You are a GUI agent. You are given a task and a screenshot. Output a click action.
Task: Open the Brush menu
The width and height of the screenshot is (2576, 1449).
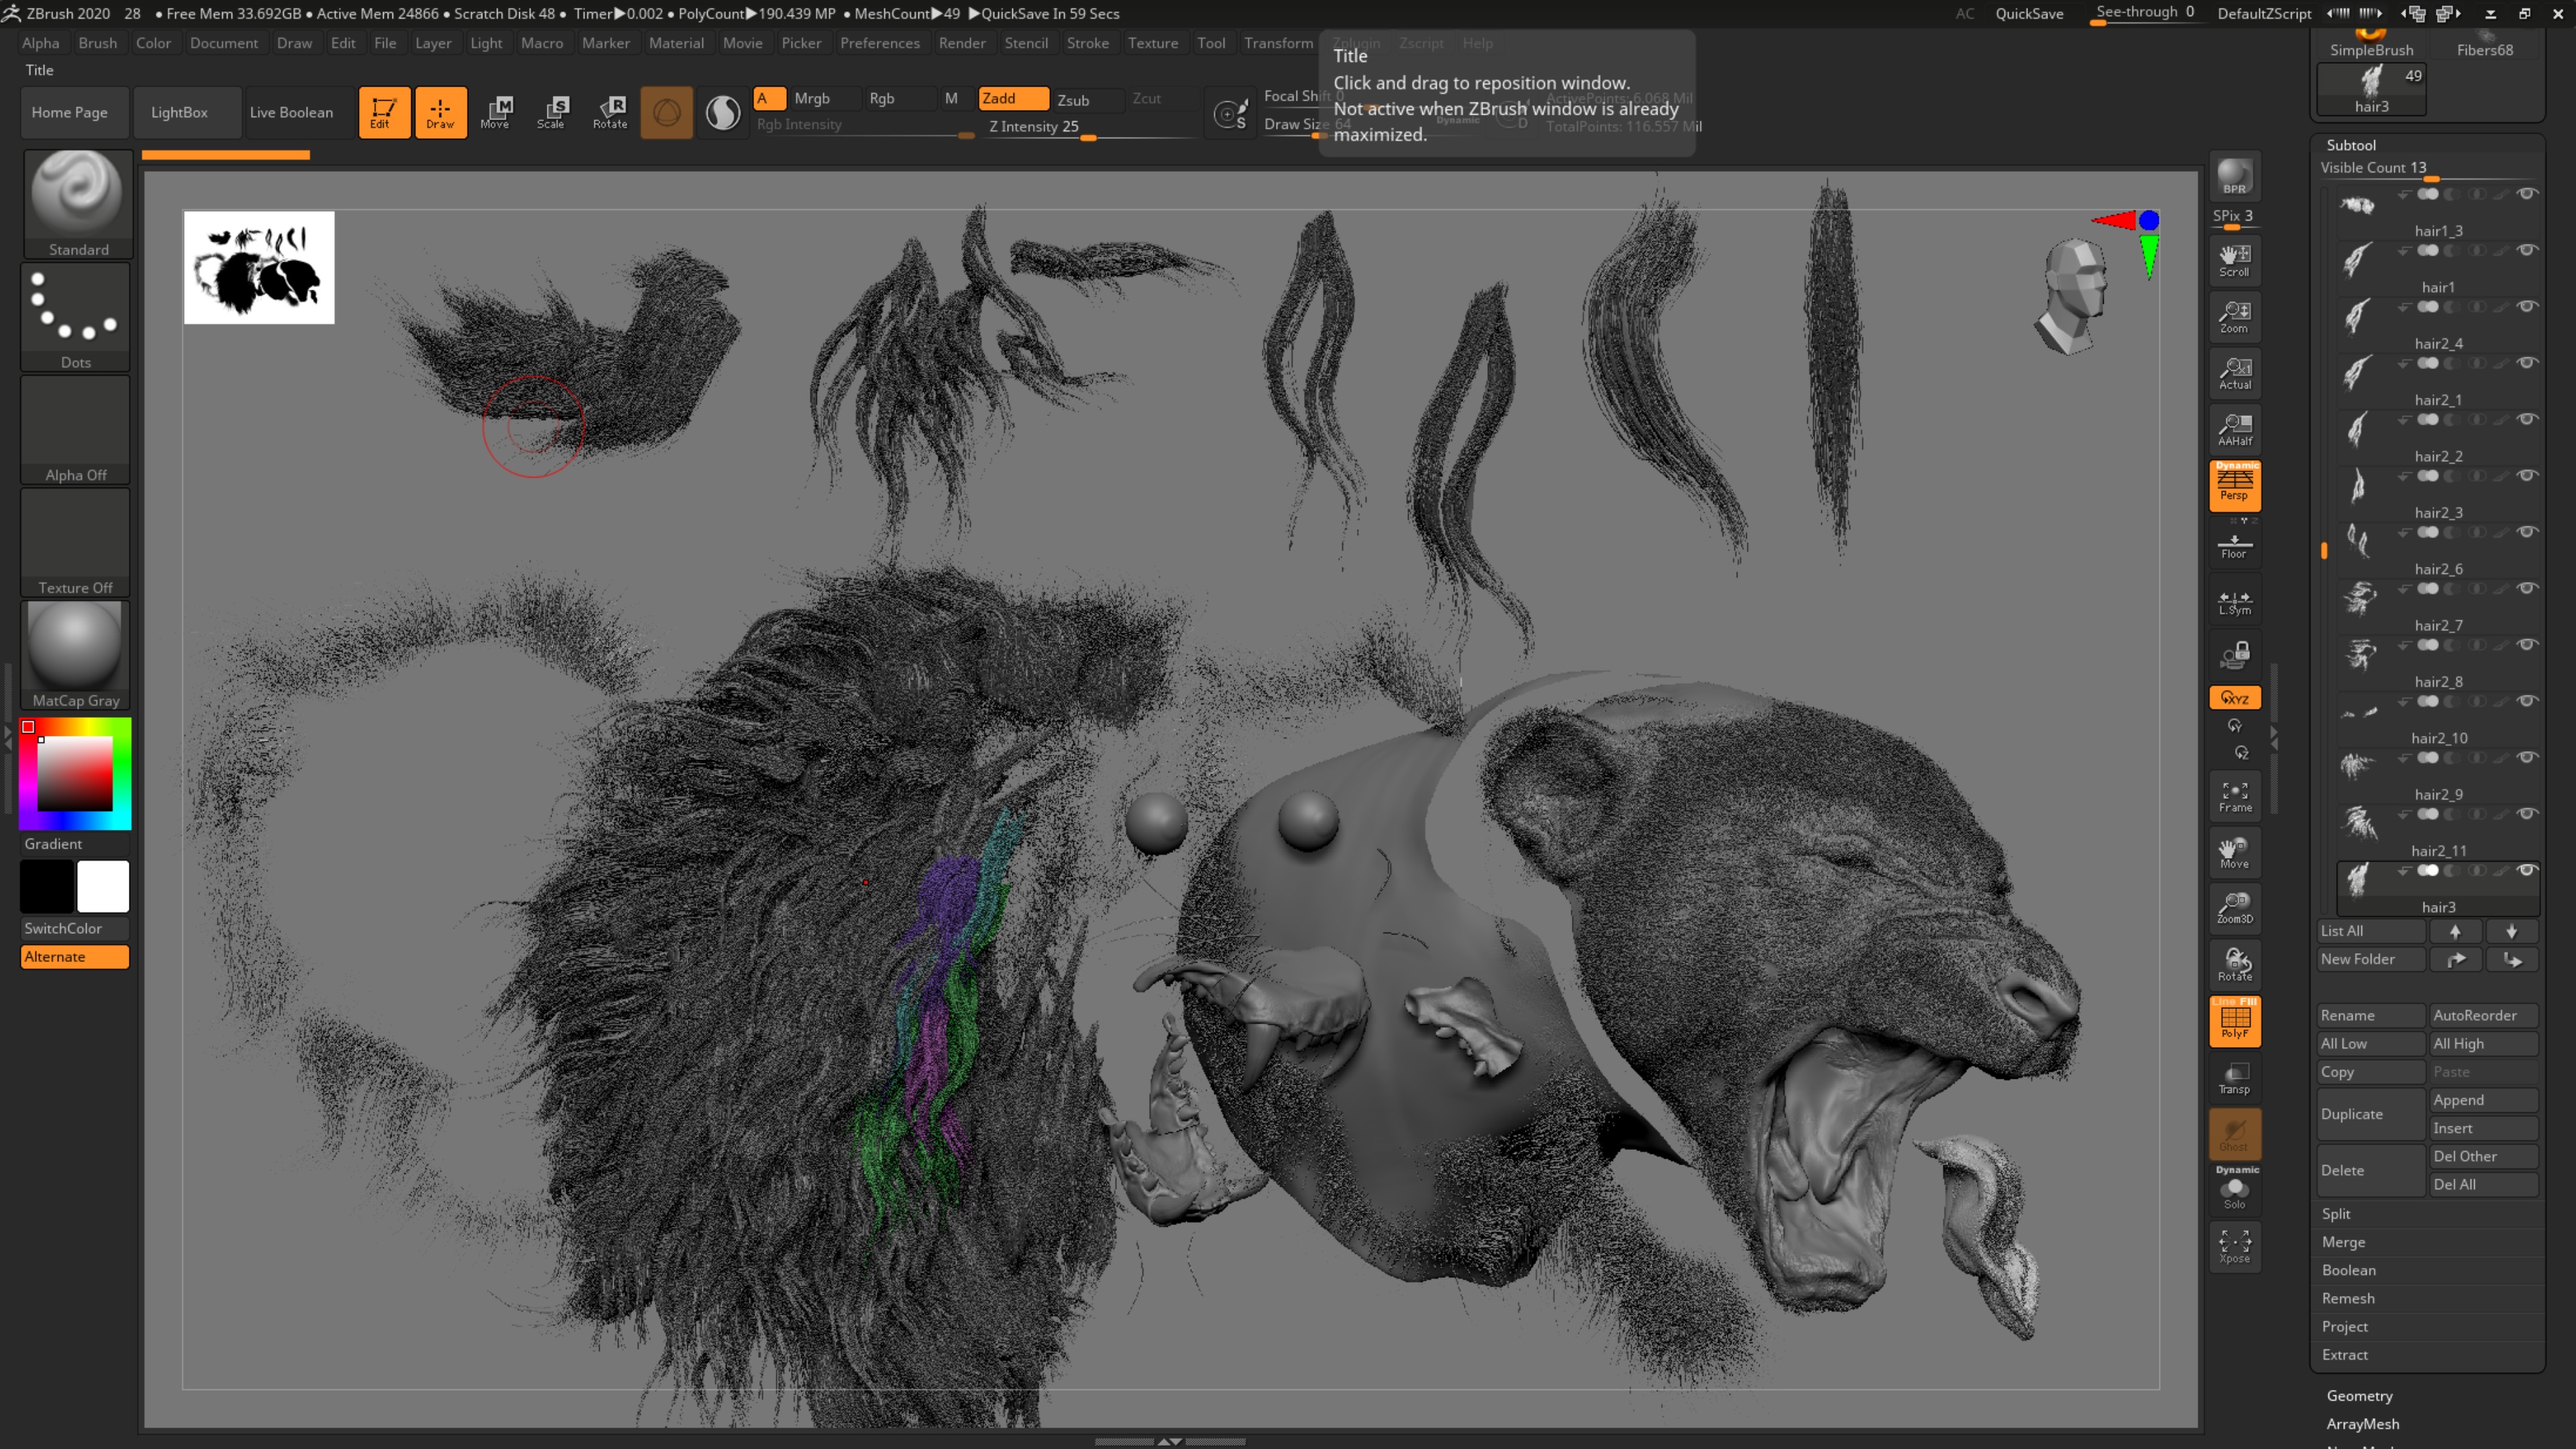point(97,43)
